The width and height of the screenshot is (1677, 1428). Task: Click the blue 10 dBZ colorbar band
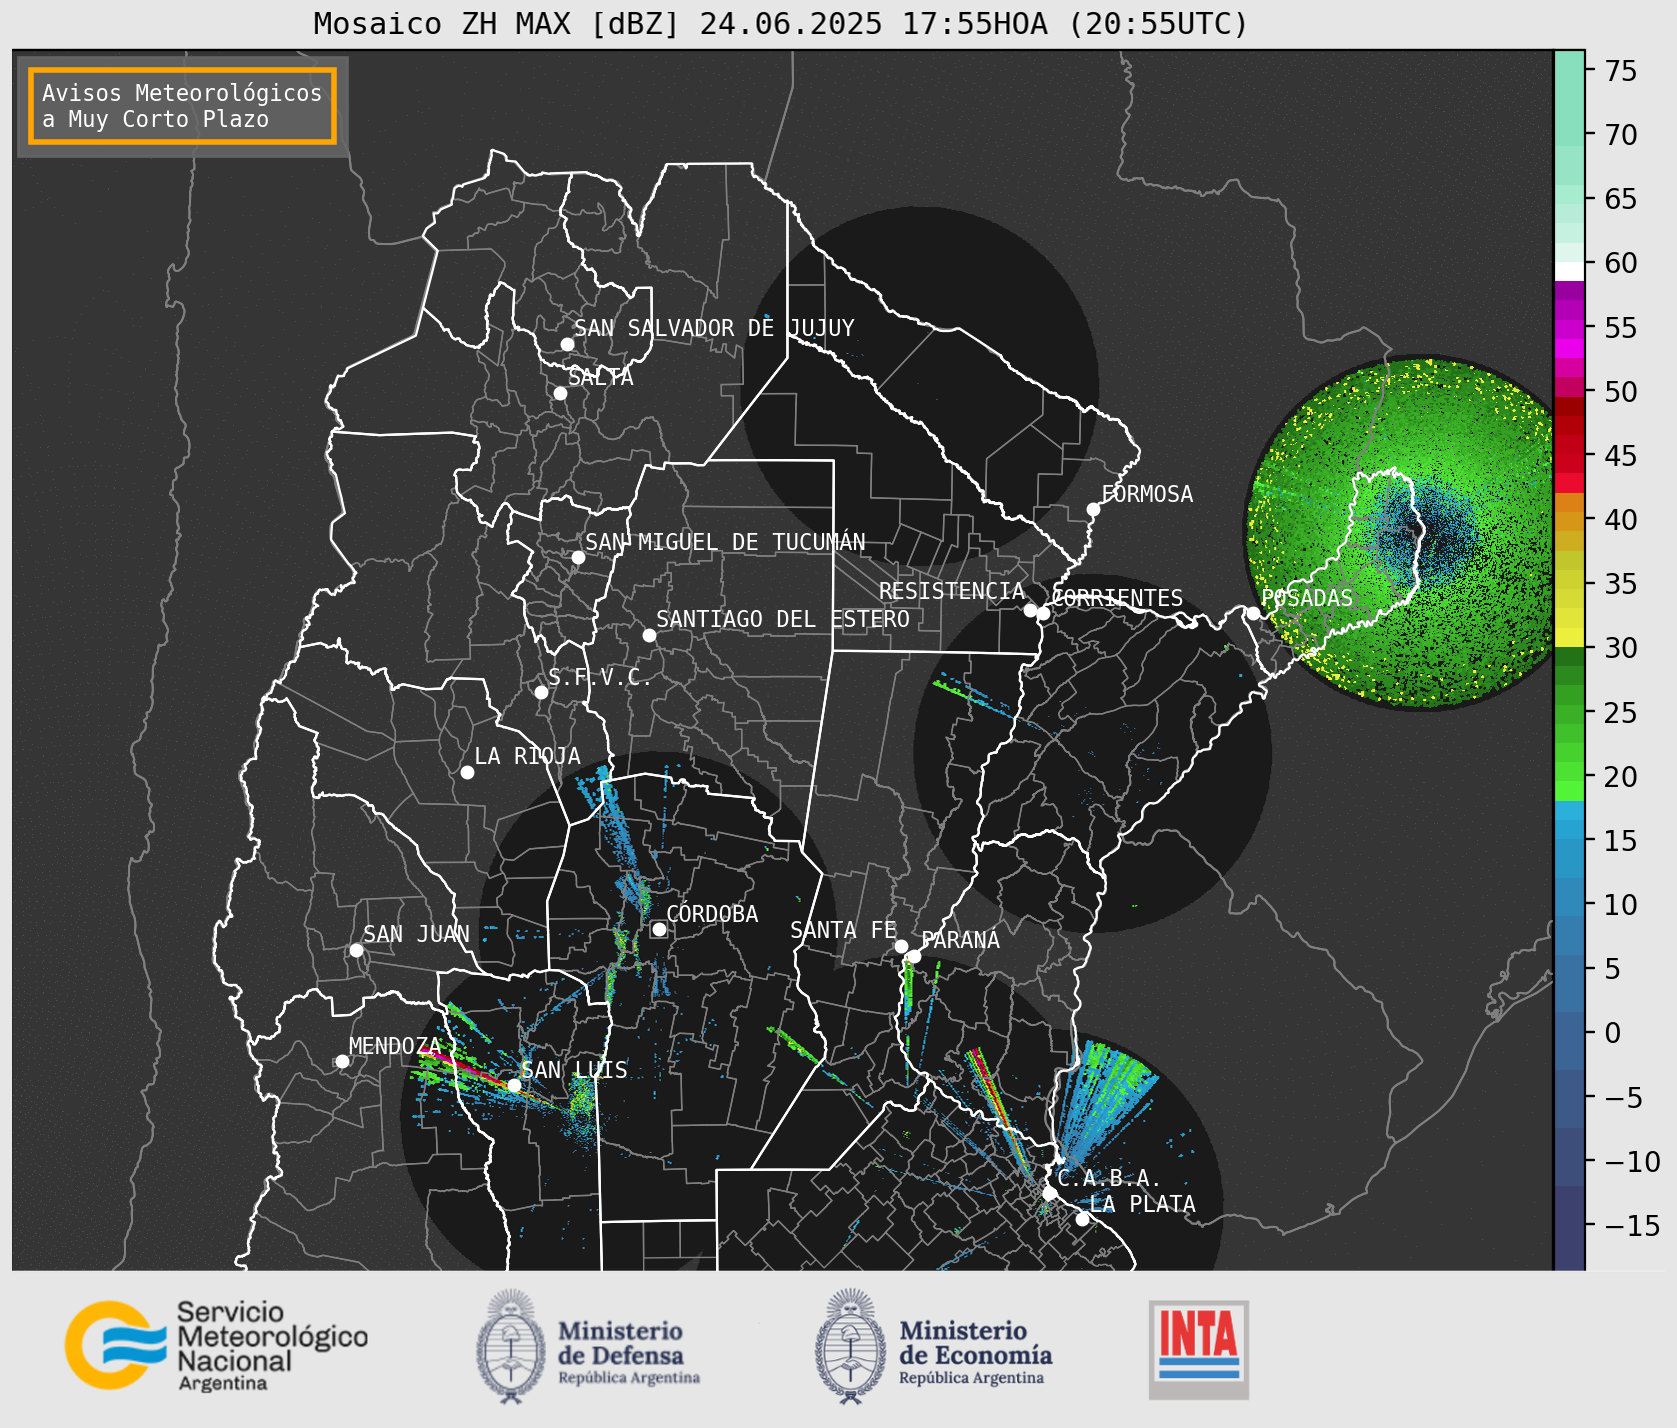pyautogui.click(x=1569, y=898)
